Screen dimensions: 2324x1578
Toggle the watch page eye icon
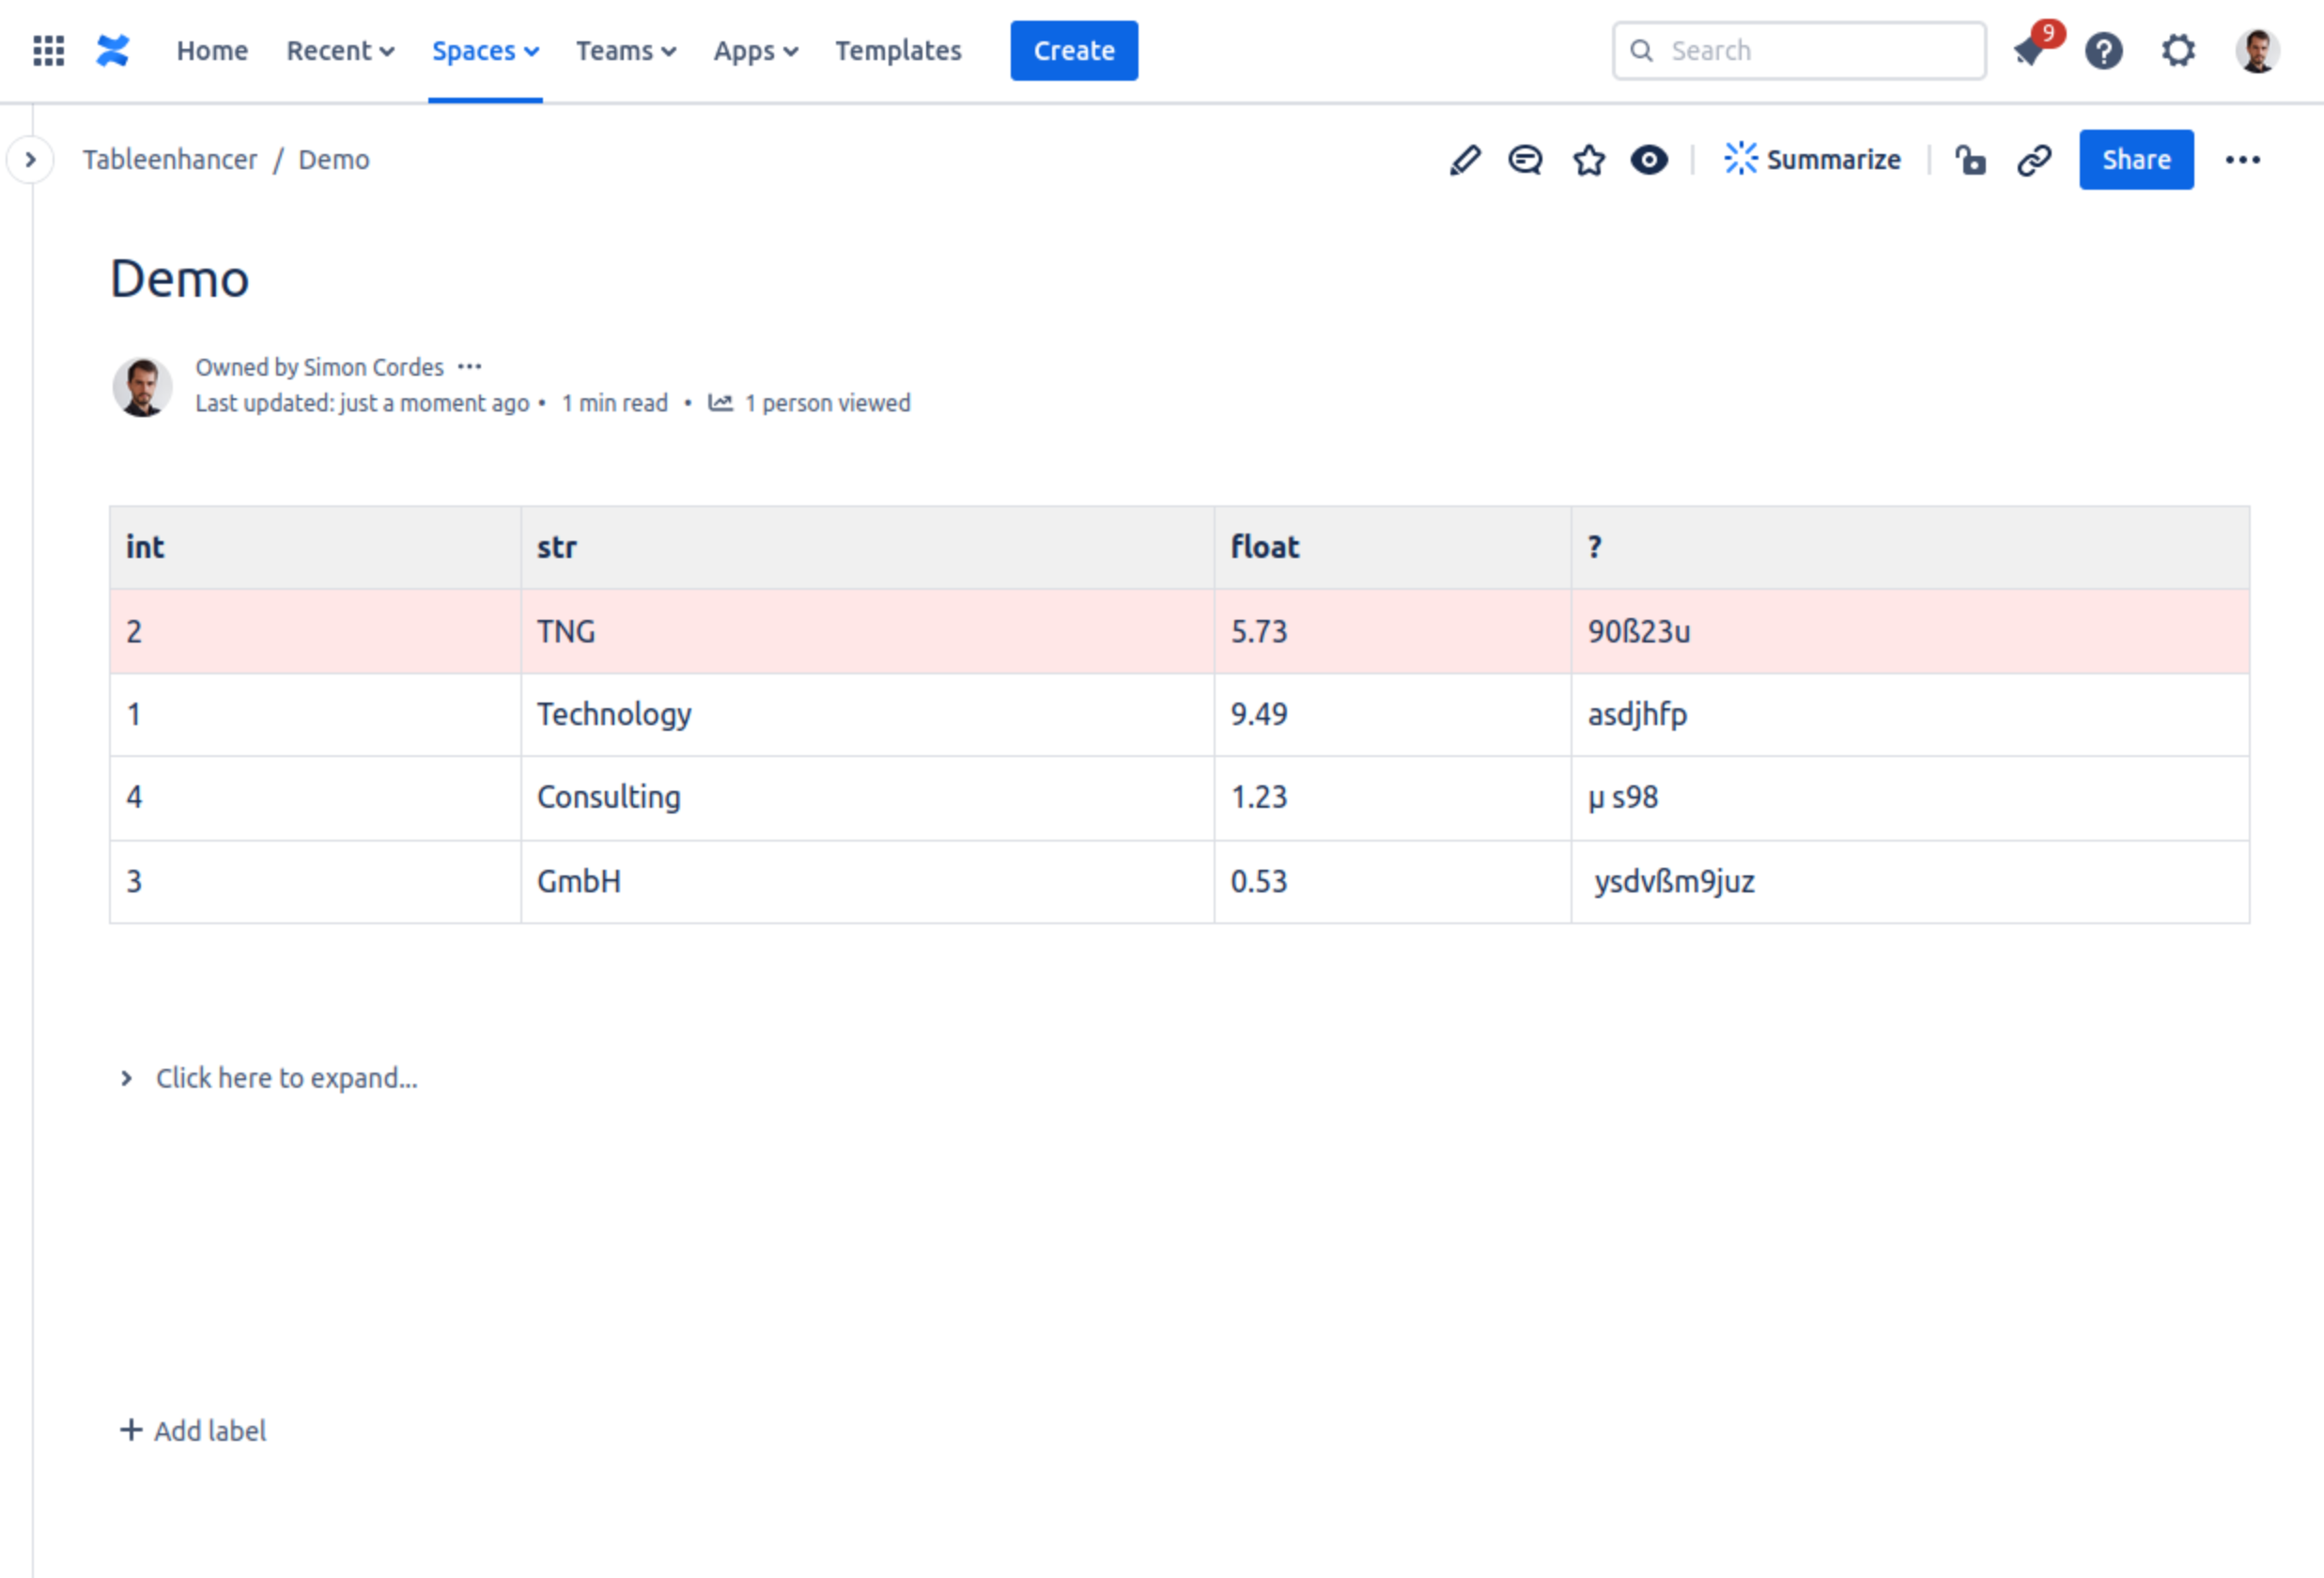point(1649,160)
